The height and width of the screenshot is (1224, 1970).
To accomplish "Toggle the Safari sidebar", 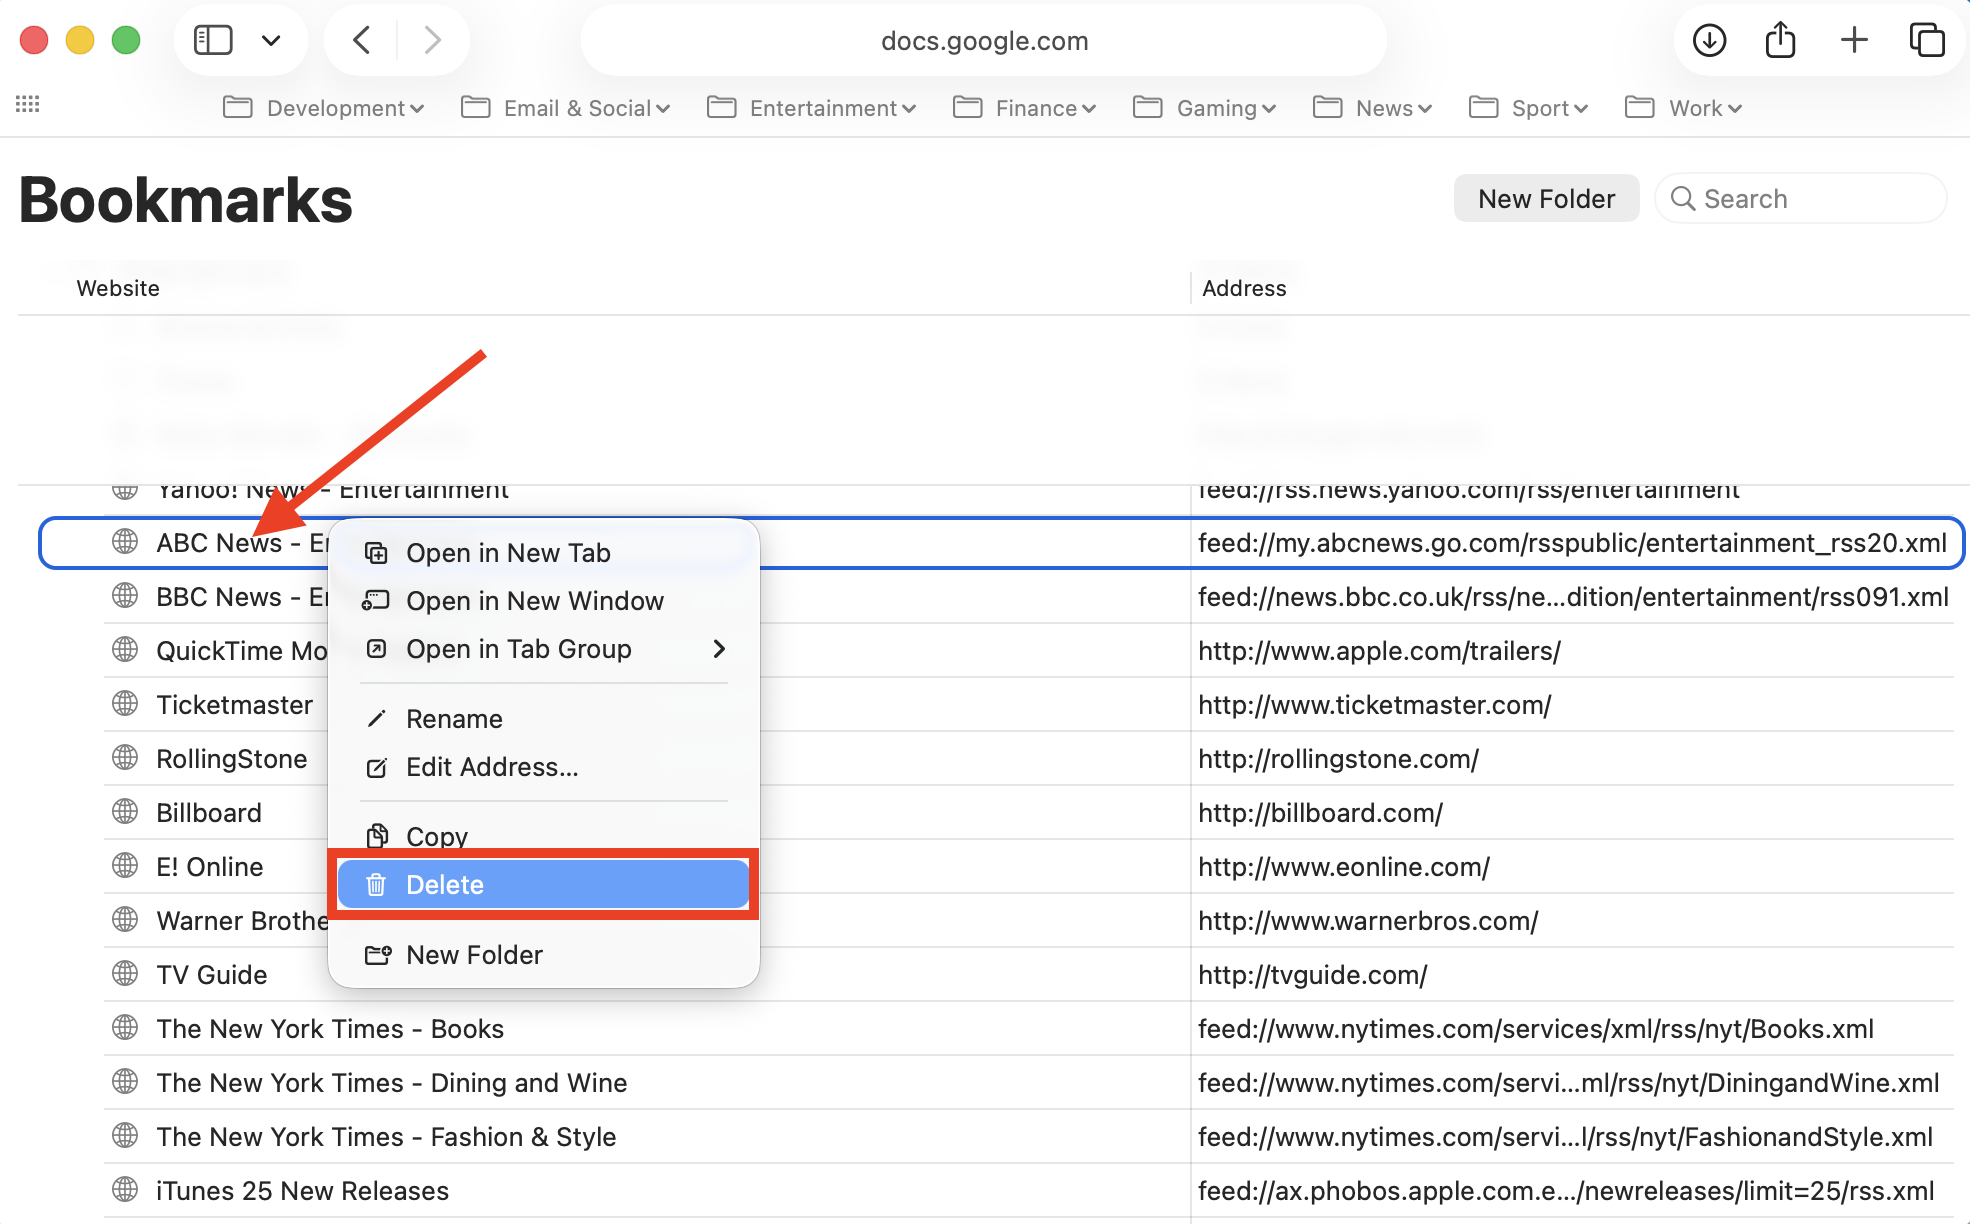I will click(x=212, y=40).
